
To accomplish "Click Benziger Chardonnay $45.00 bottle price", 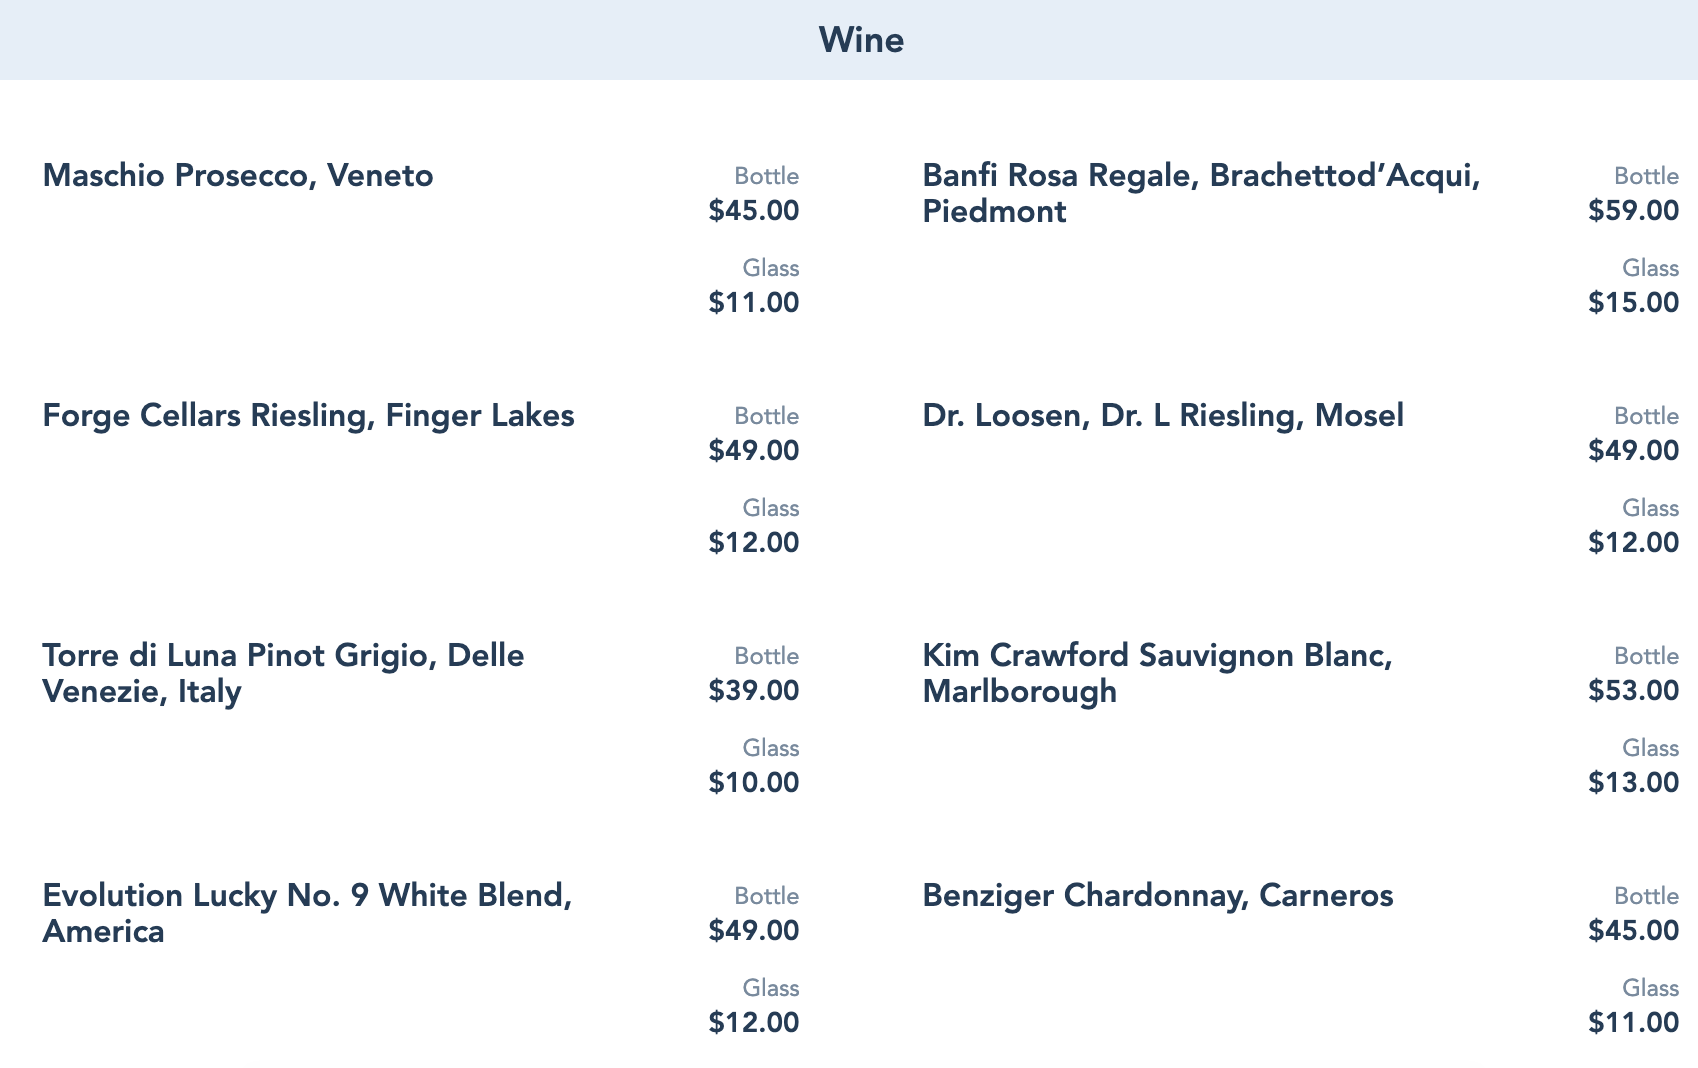I will 1633,931.
